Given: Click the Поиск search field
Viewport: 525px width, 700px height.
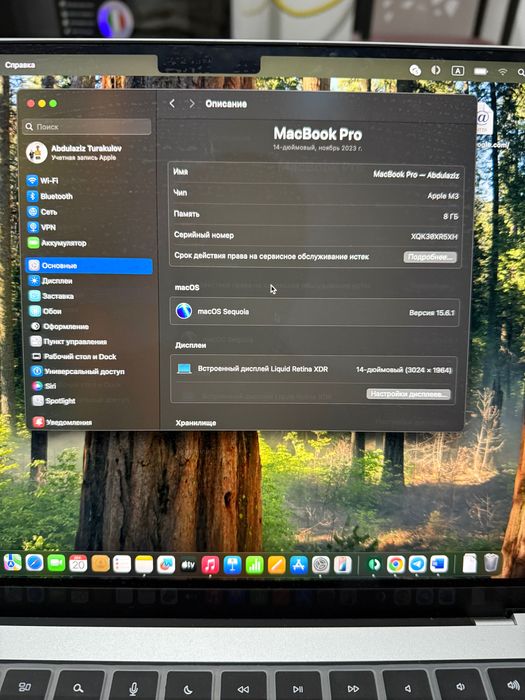Looking at the screenshot, I should pyautogui.click(x=87, y=127).
